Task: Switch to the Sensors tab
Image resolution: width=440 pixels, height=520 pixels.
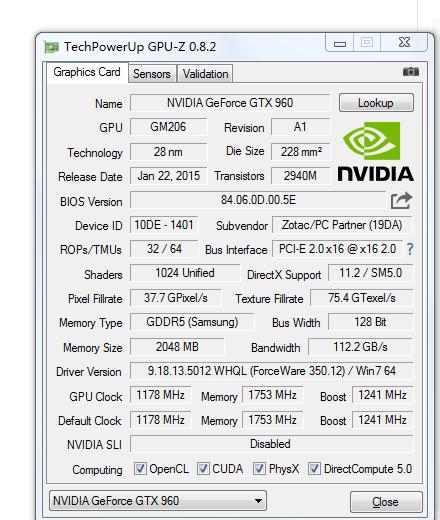Action: click(152, 74)
